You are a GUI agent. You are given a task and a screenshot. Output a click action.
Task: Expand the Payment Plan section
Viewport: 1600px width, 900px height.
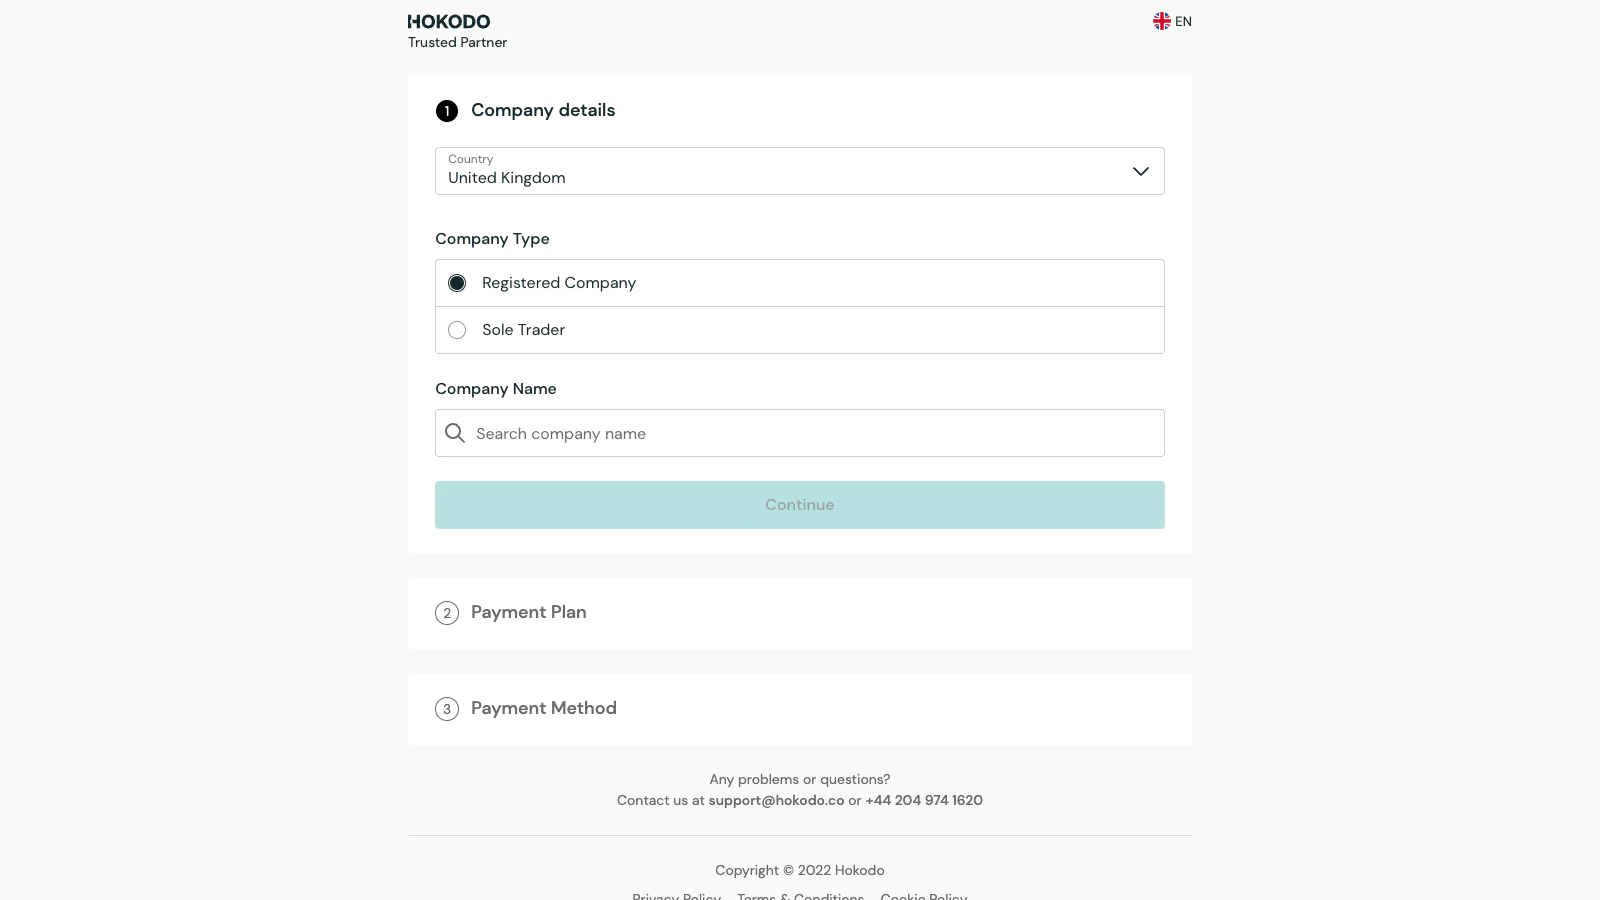528,612
